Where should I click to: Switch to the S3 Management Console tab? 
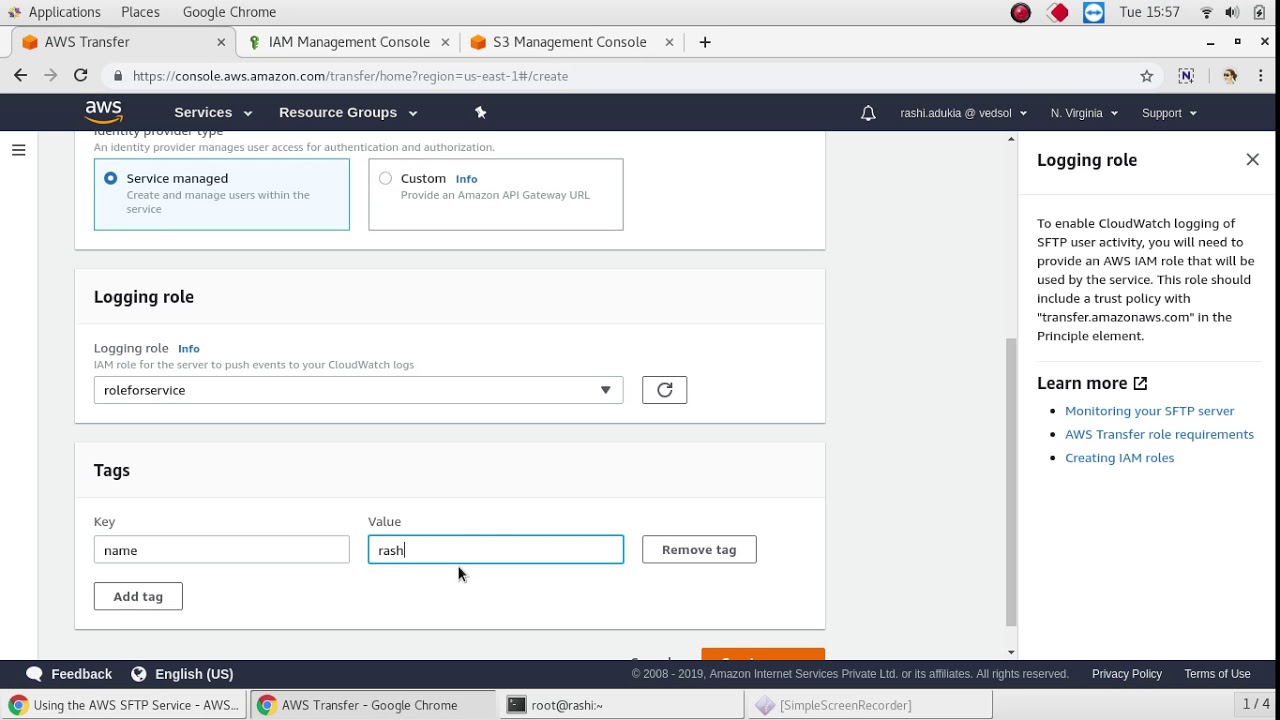tap(571, 42)
